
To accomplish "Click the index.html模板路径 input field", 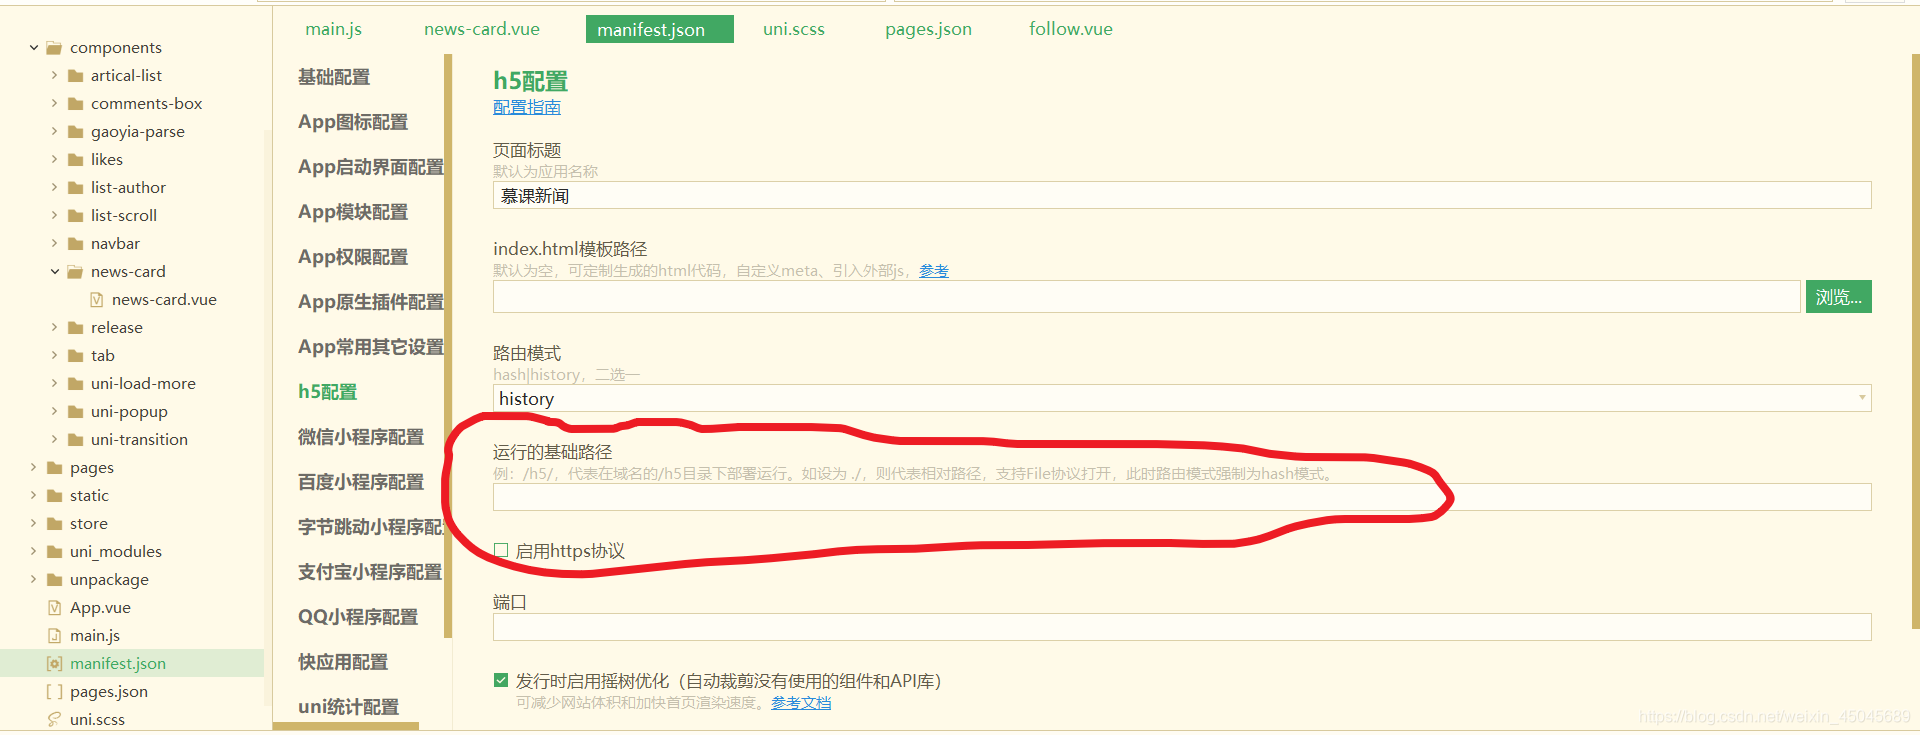I will tap(1146, 297).
